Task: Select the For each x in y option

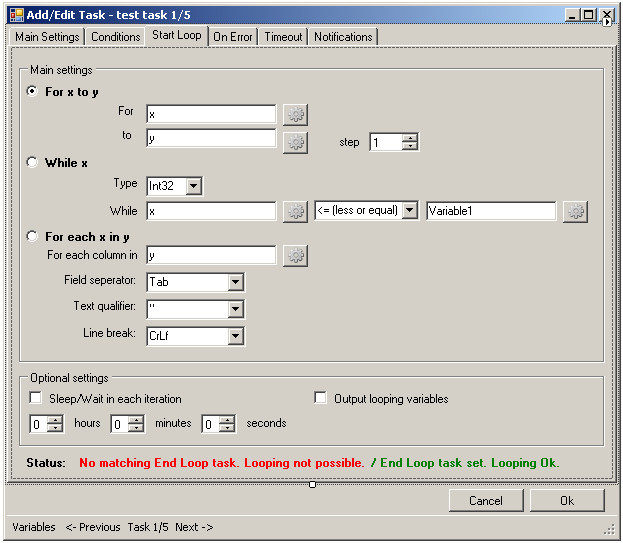Action: pyautogui.click(x=33, y=237)
